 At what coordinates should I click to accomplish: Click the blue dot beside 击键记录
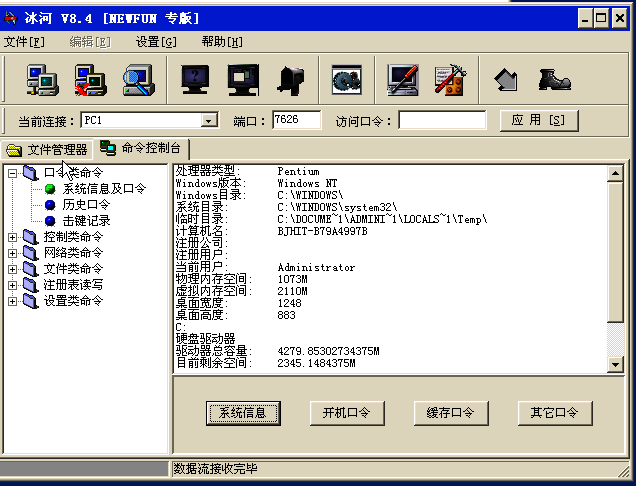point(50,221)
